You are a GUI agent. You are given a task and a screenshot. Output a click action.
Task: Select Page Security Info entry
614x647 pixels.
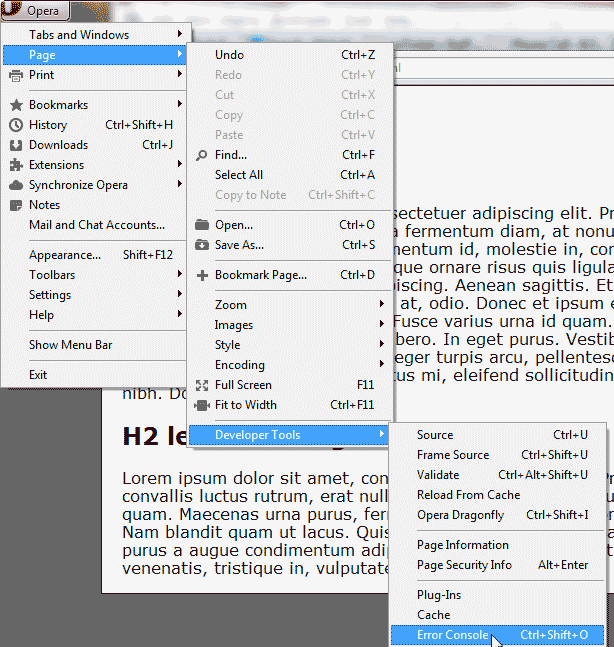tap(464, 565)
